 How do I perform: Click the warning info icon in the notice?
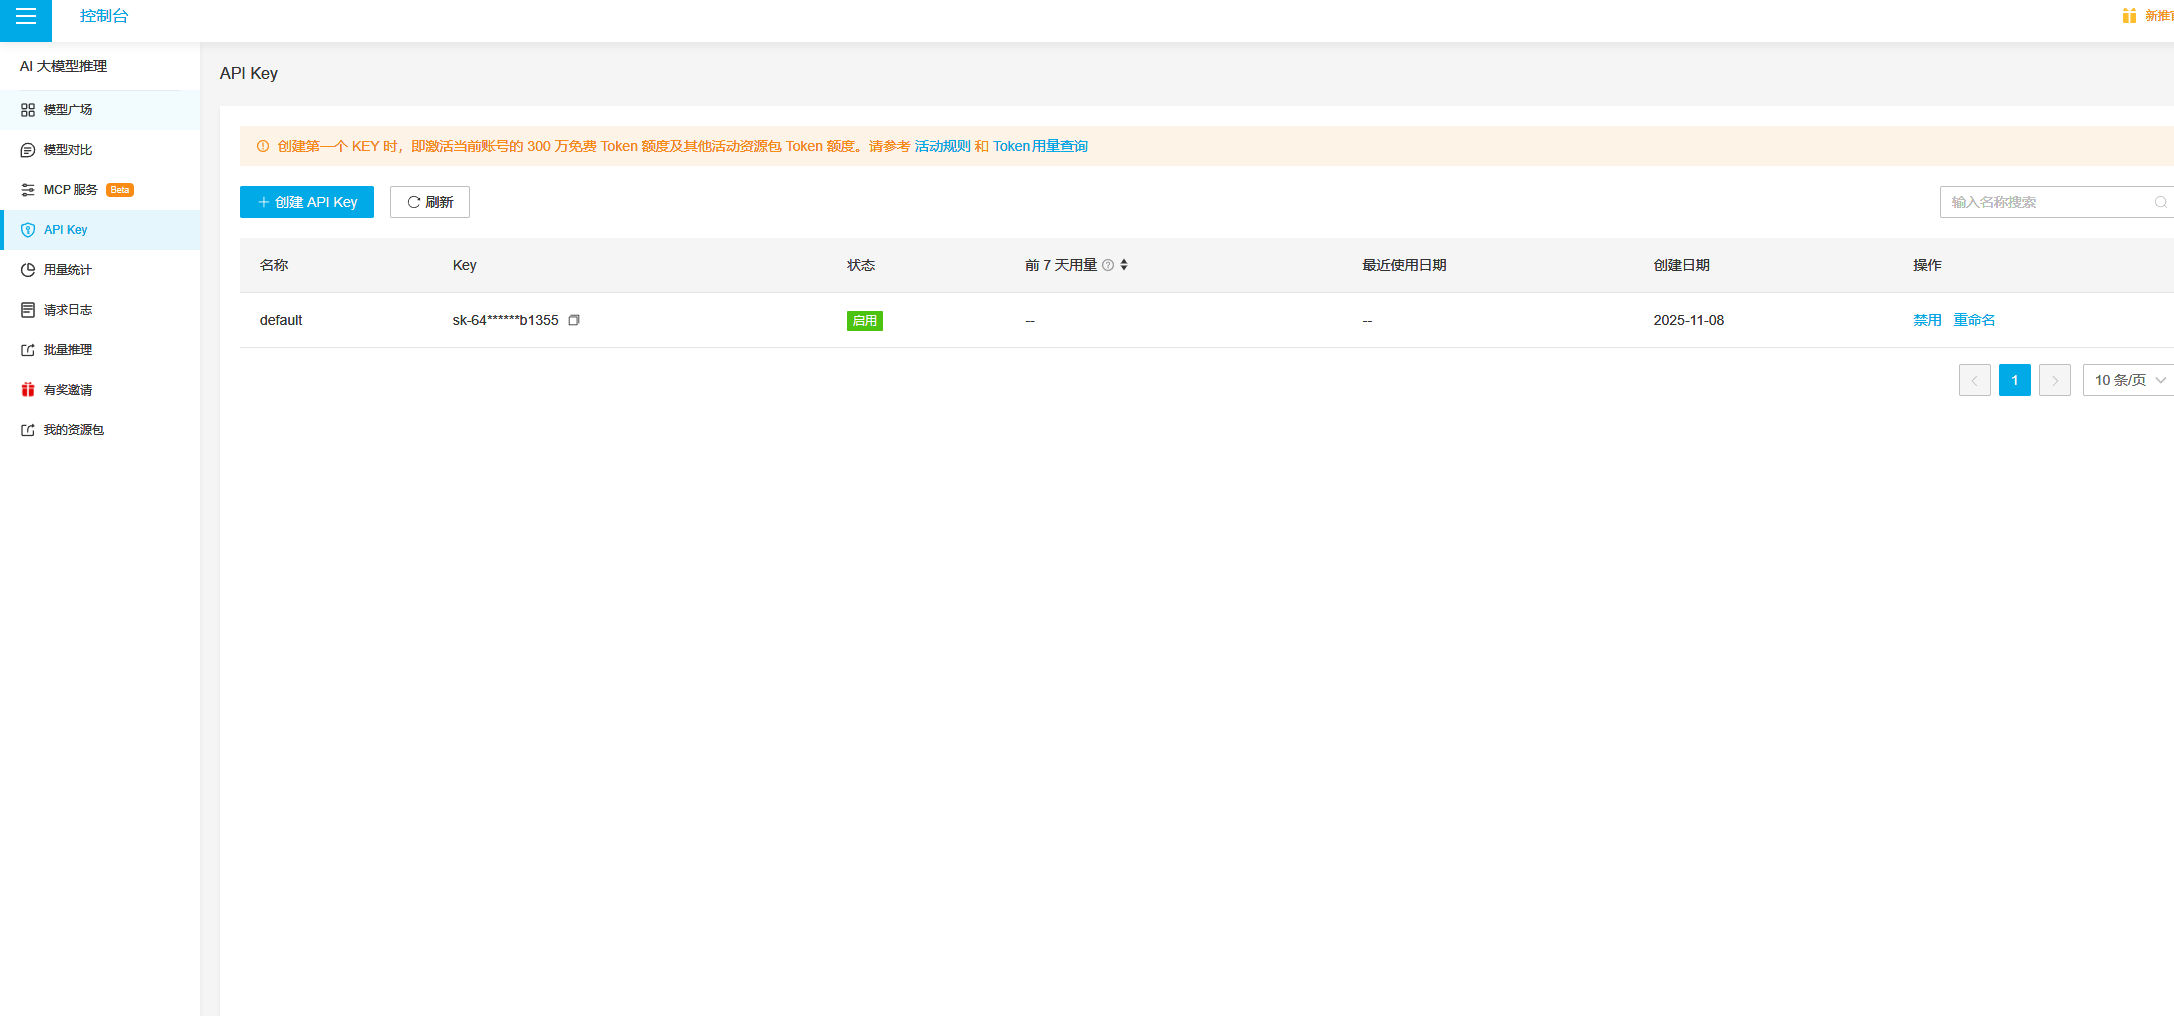point(263,146)
